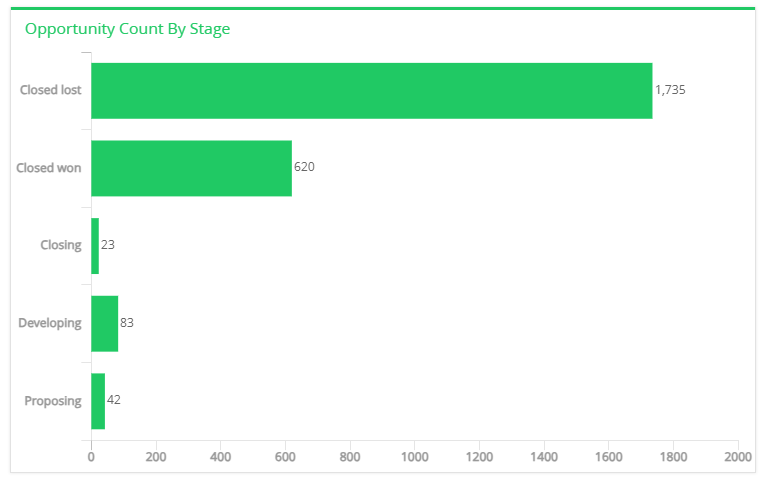Click the 600 tick on the x-axis
Screen dimensions: 767x482
pyautogui.click(x=285, y=457)
